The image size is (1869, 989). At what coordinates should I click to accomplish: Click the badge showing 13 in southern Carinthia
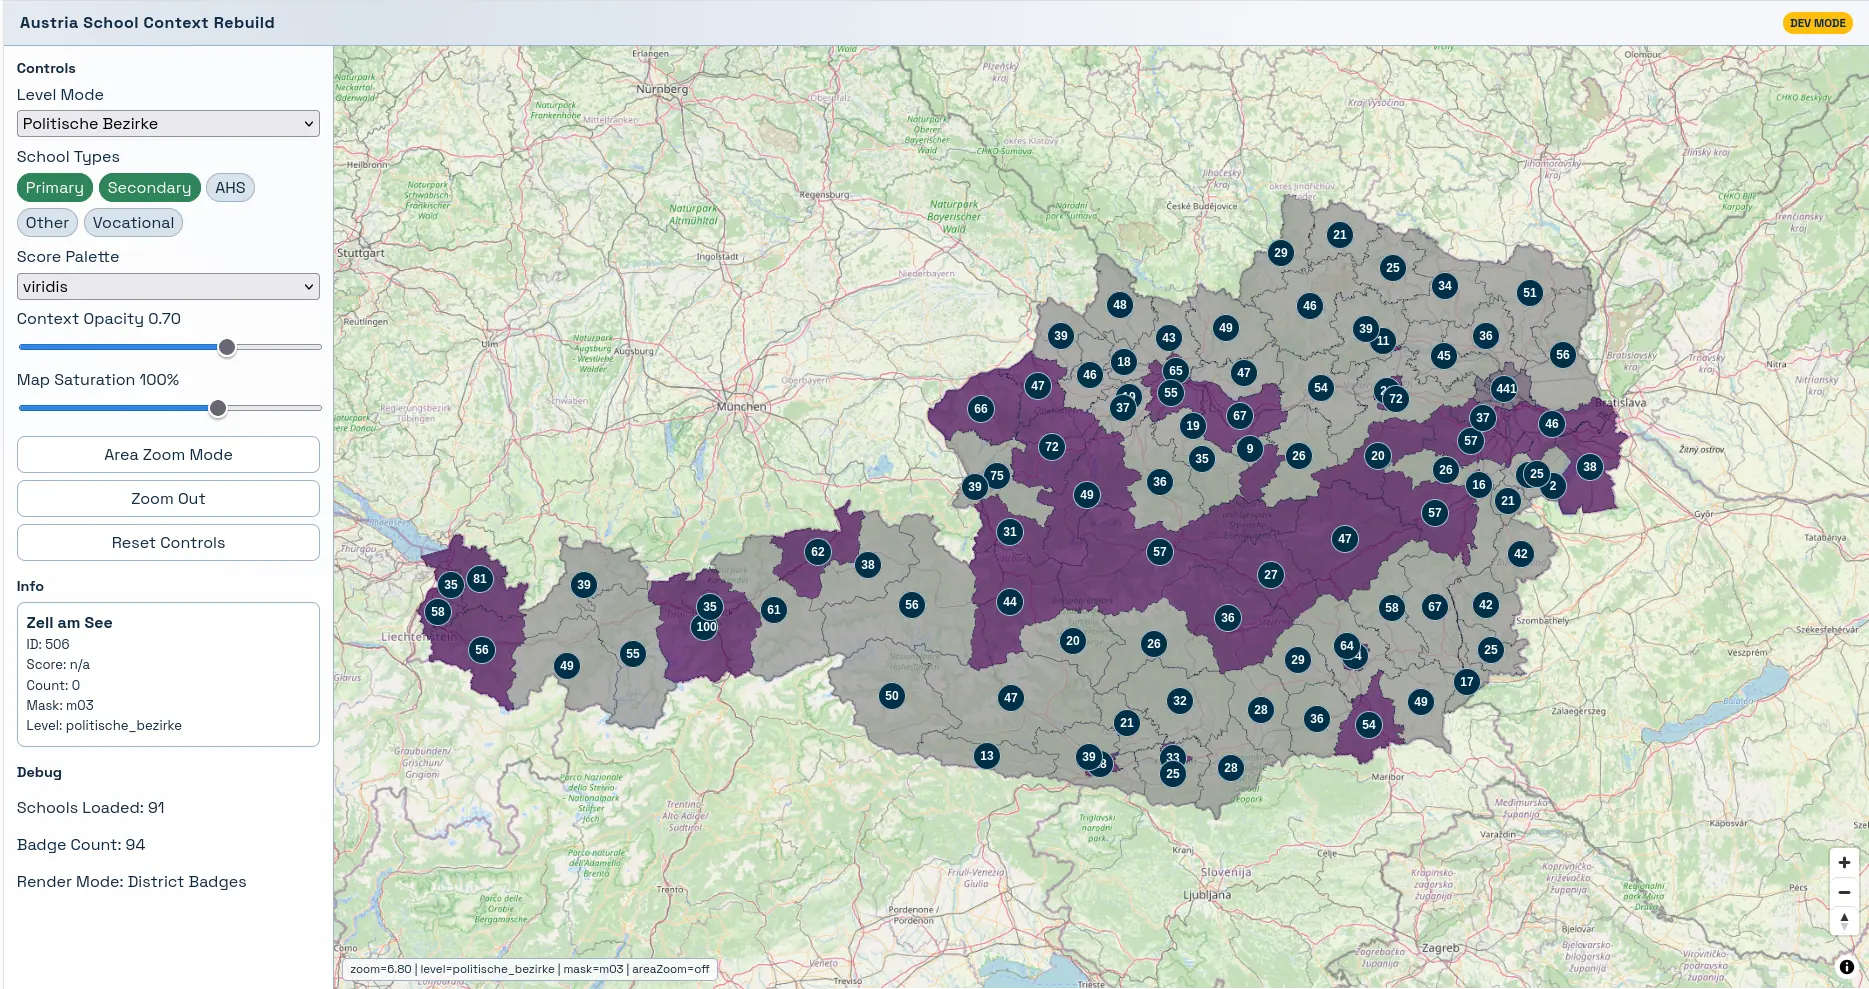[986, 757]
